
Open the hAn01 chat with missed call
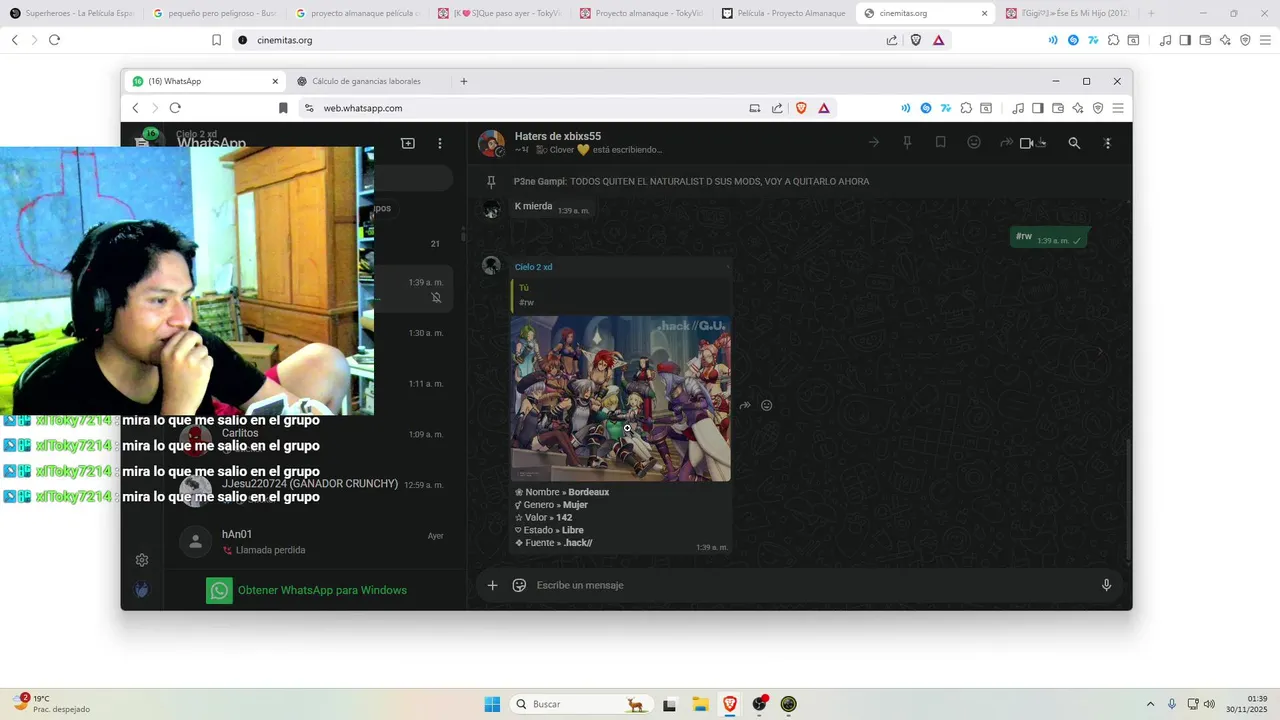314,542
